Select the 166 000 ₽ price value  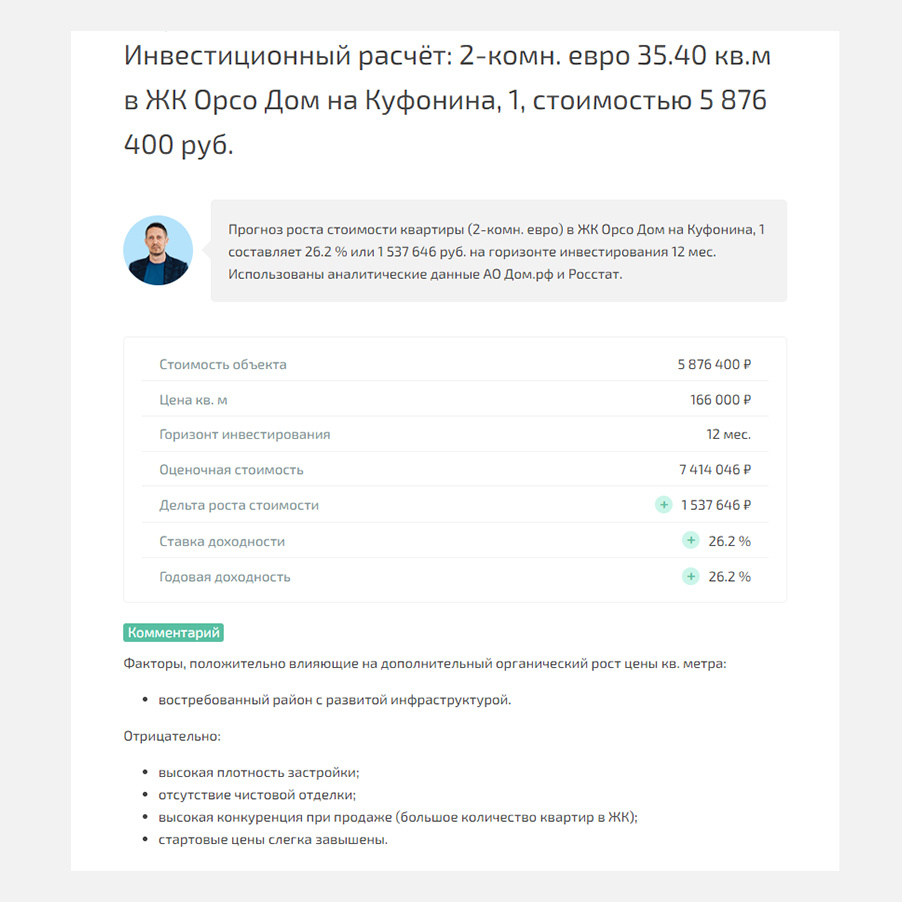point(720,400)
